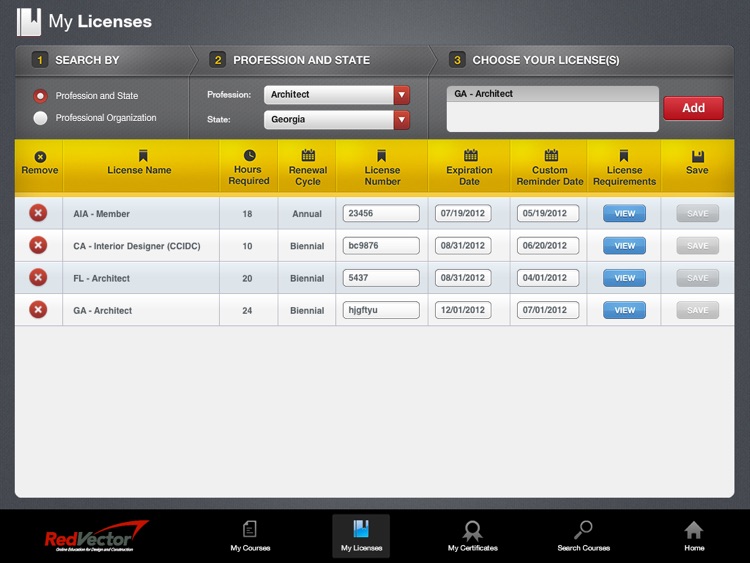The width and height of the screenshot is (750, 563).
Task: Remove the FL - Architect license
Action: pos(38,277)
